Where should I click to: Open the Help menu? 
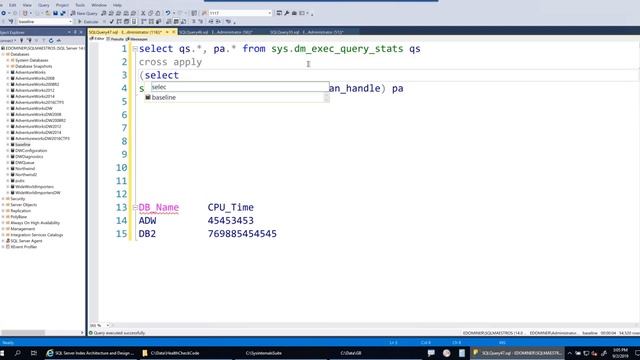point(117,5)
